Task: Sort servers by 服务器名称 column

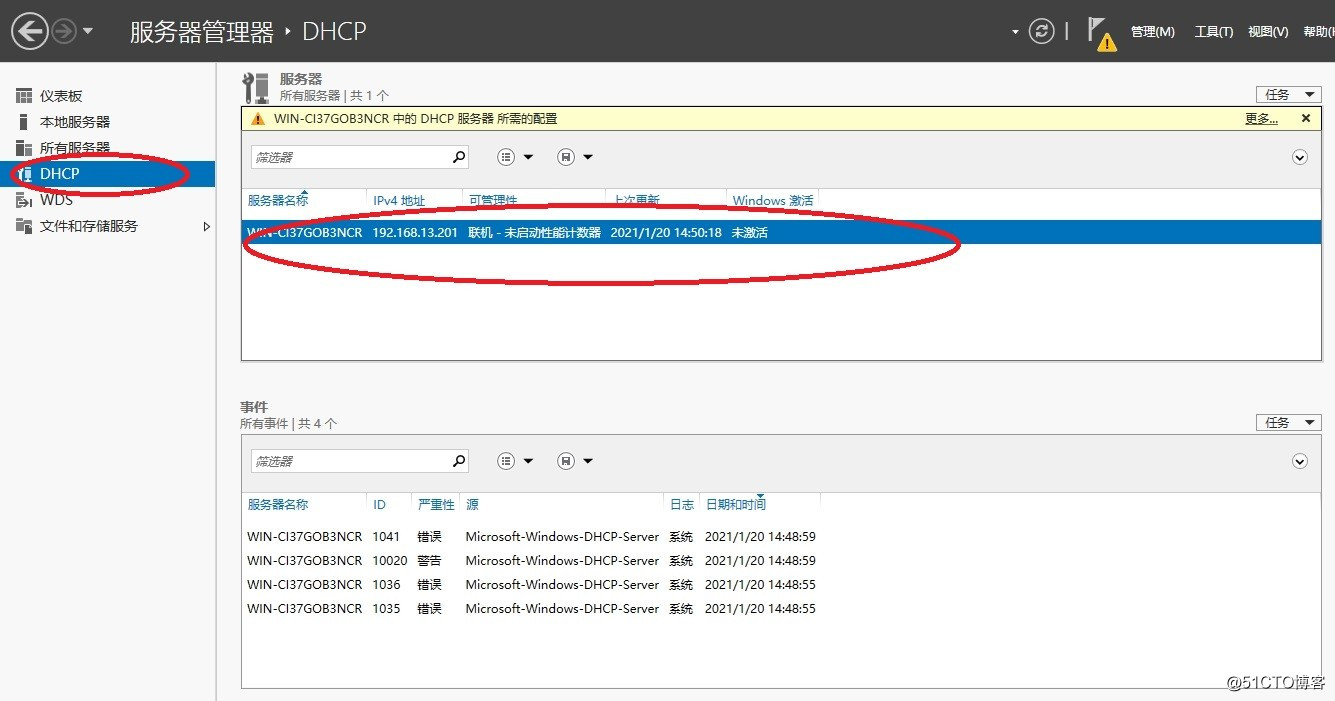Action: point(278,200)
